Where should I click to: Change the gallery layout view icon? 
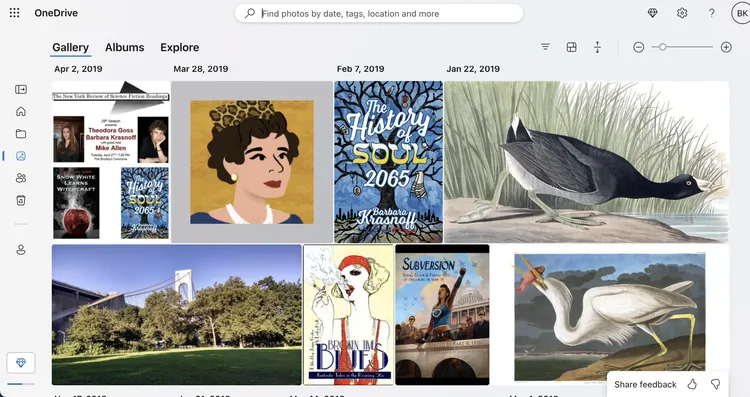(571, 47)
